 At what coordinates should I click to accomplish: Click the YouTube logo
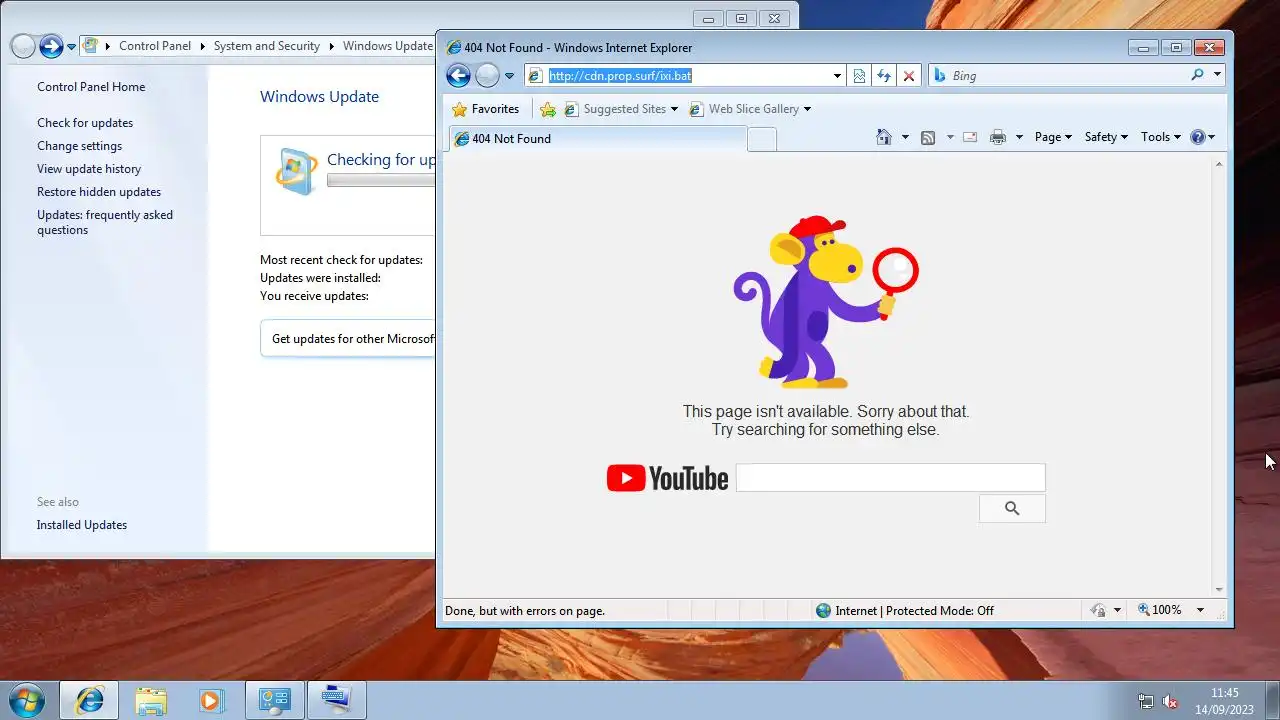[x=667, y=478]
